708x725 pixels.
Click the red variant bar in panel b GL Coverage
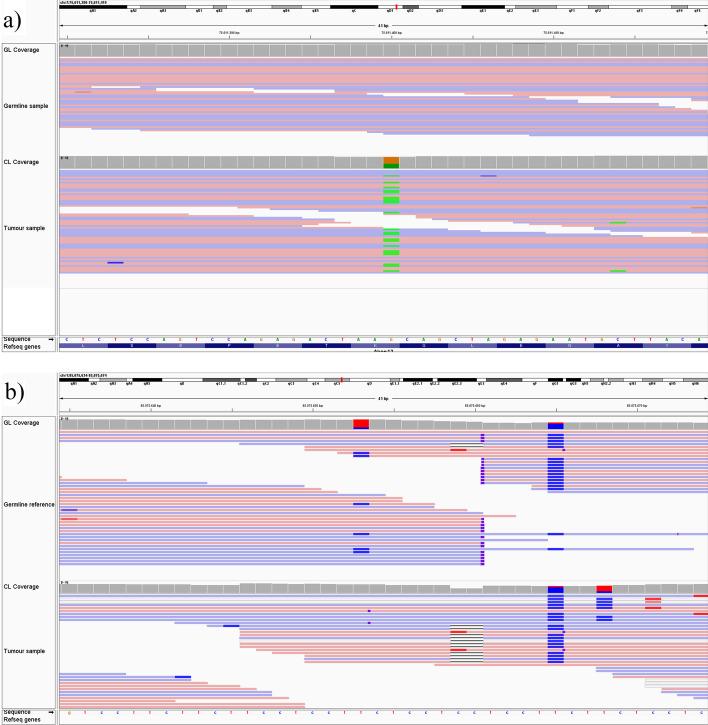[361, 424]
